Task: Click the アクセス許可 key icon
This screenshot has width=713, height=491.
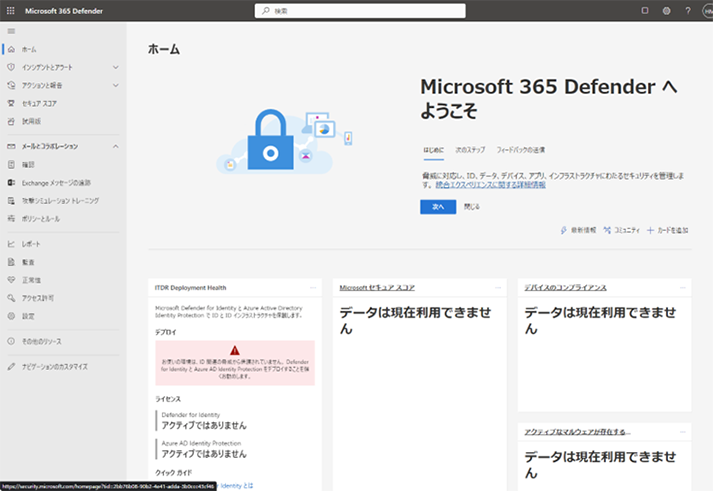Action: (x=11, y=298)
